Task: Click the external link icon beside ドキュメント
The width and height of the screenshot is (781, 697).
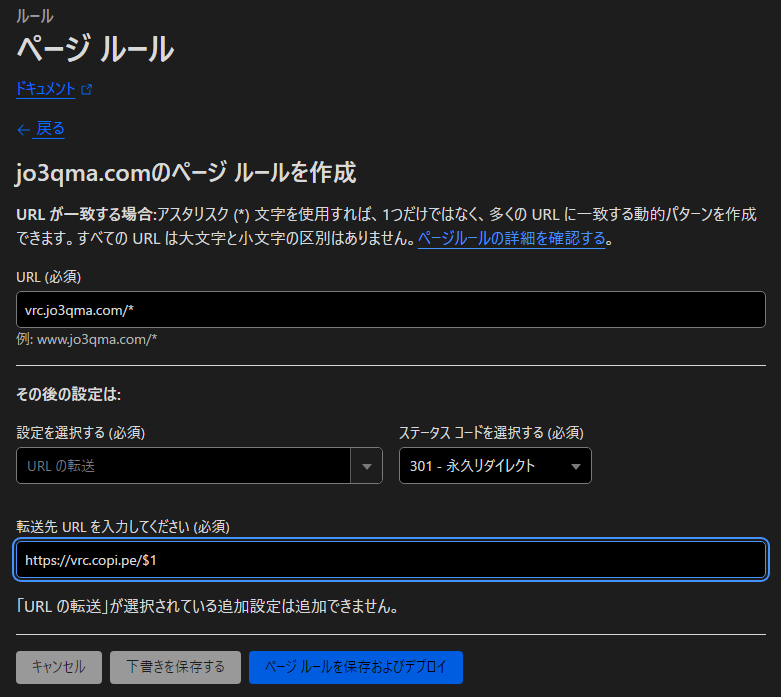Action: click(x=87, y=90)
